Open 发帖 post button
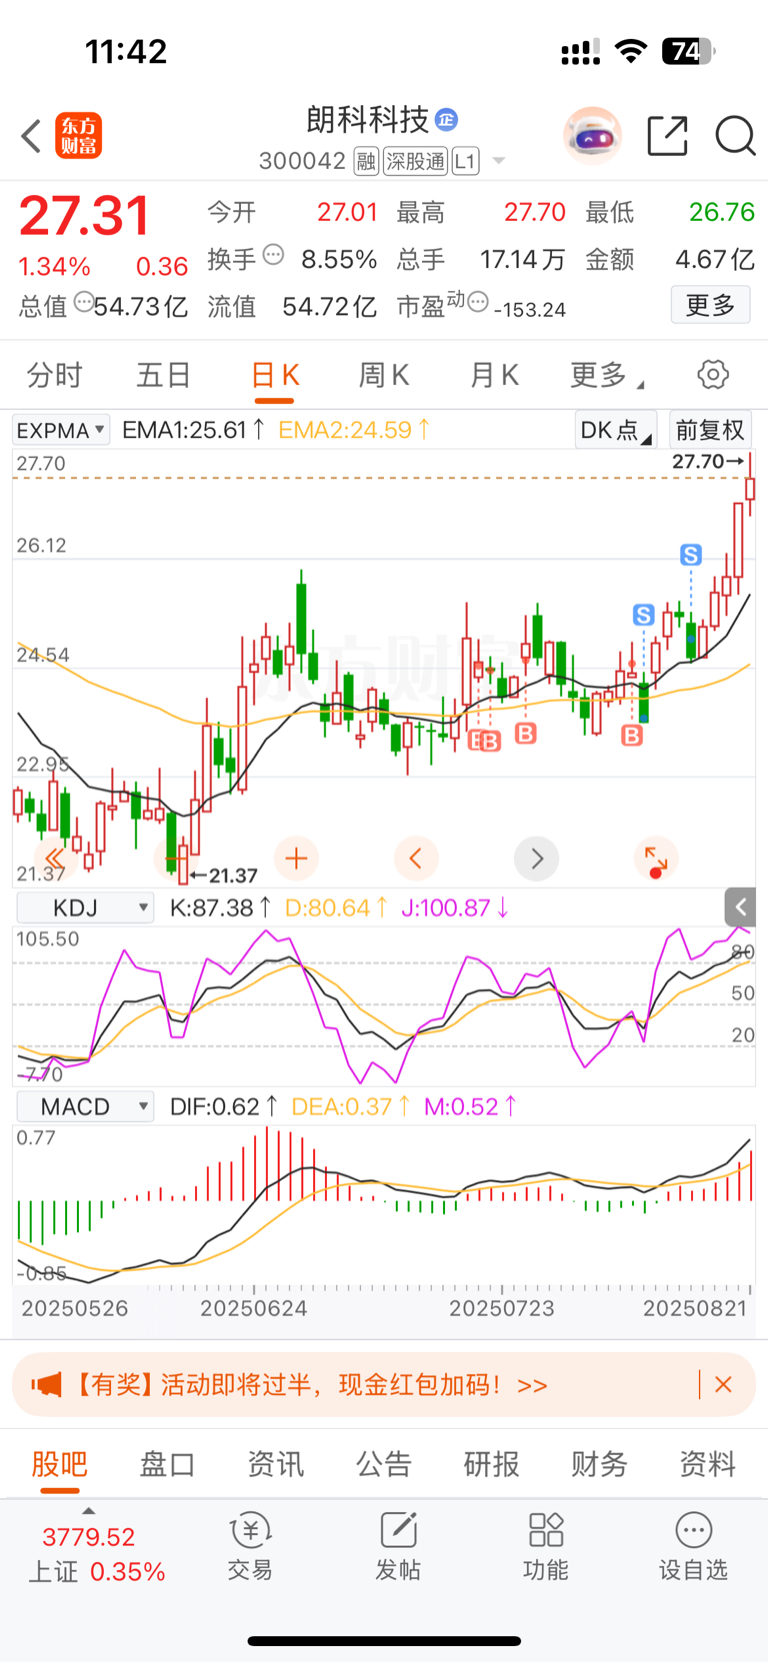Viewport: 768px width, 1663px height. pos(398,1546)
